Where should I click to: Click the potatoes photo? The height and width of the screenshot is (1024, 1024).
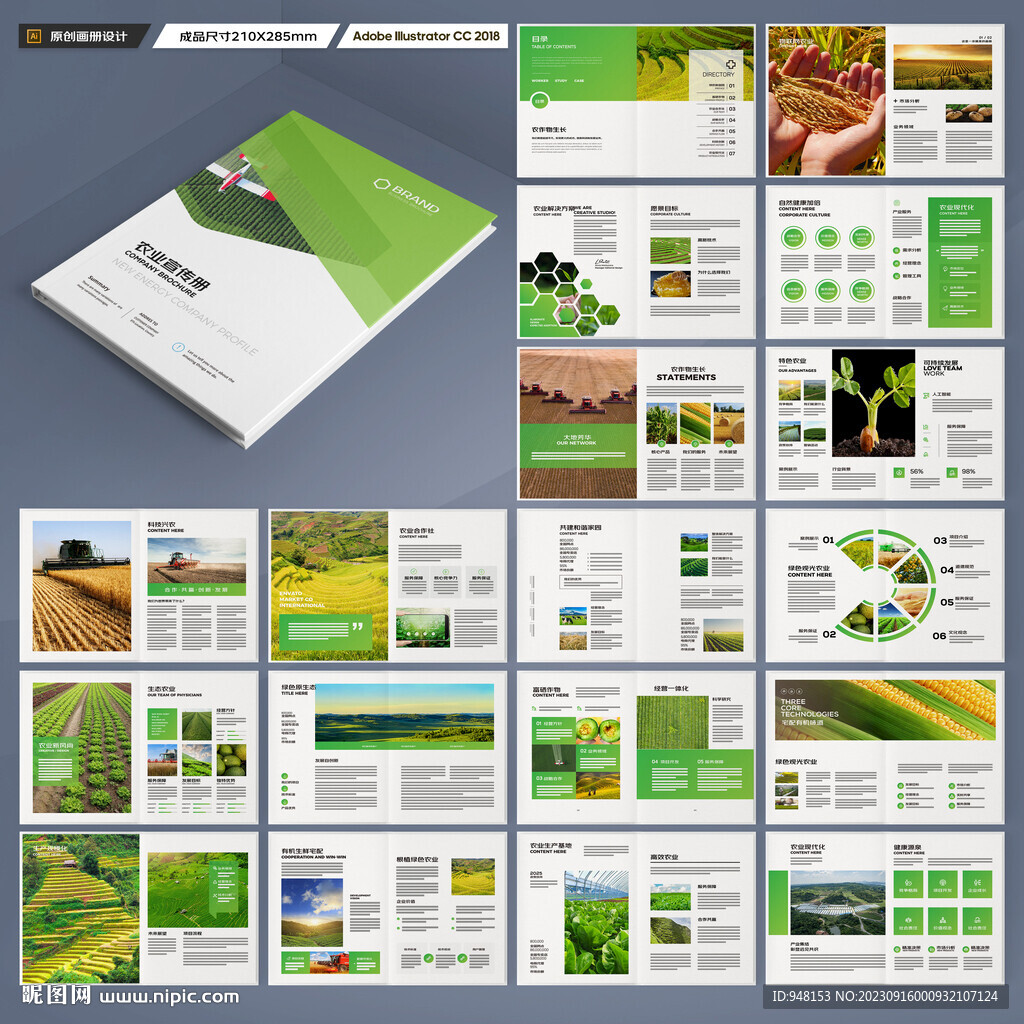(x=968, y=113)
